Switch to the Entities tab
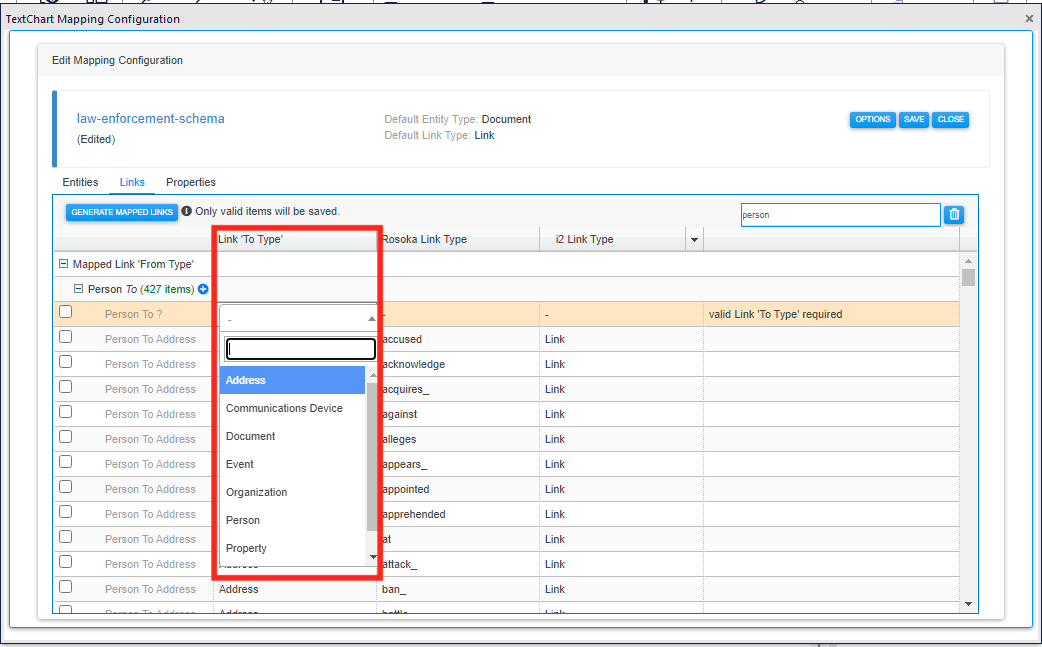The width and height of the screenshot is (1042, 647). click(80, 182)
